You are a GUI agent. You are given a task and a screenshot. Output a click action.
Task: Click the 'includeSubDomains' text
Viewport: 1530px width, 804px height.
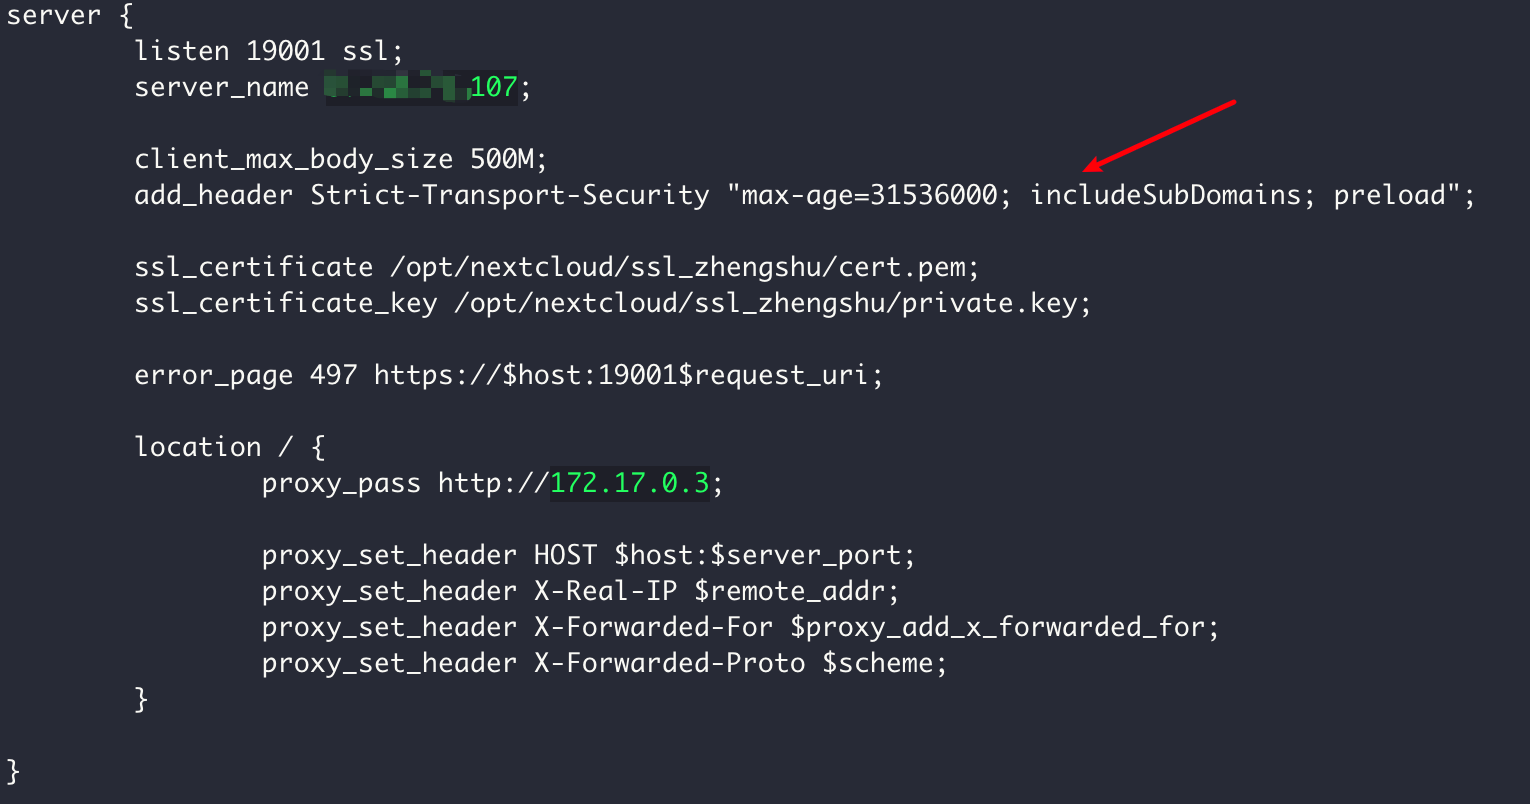point(1165,195)
